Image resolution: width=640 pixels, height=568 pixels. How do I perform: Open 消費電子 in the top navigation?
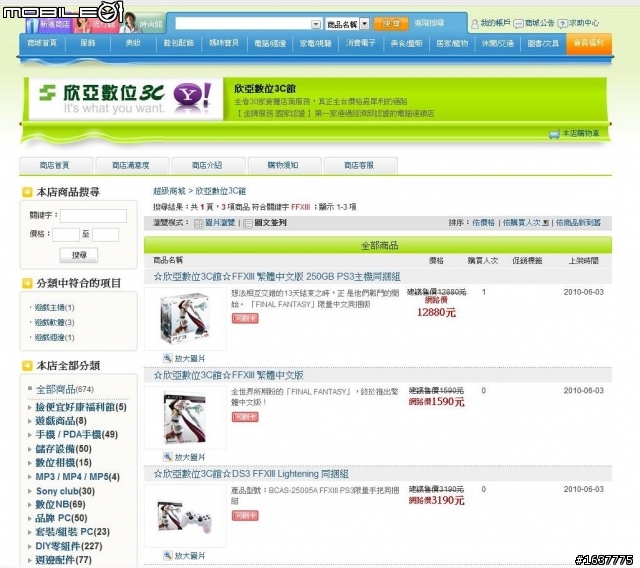(361, 43)
